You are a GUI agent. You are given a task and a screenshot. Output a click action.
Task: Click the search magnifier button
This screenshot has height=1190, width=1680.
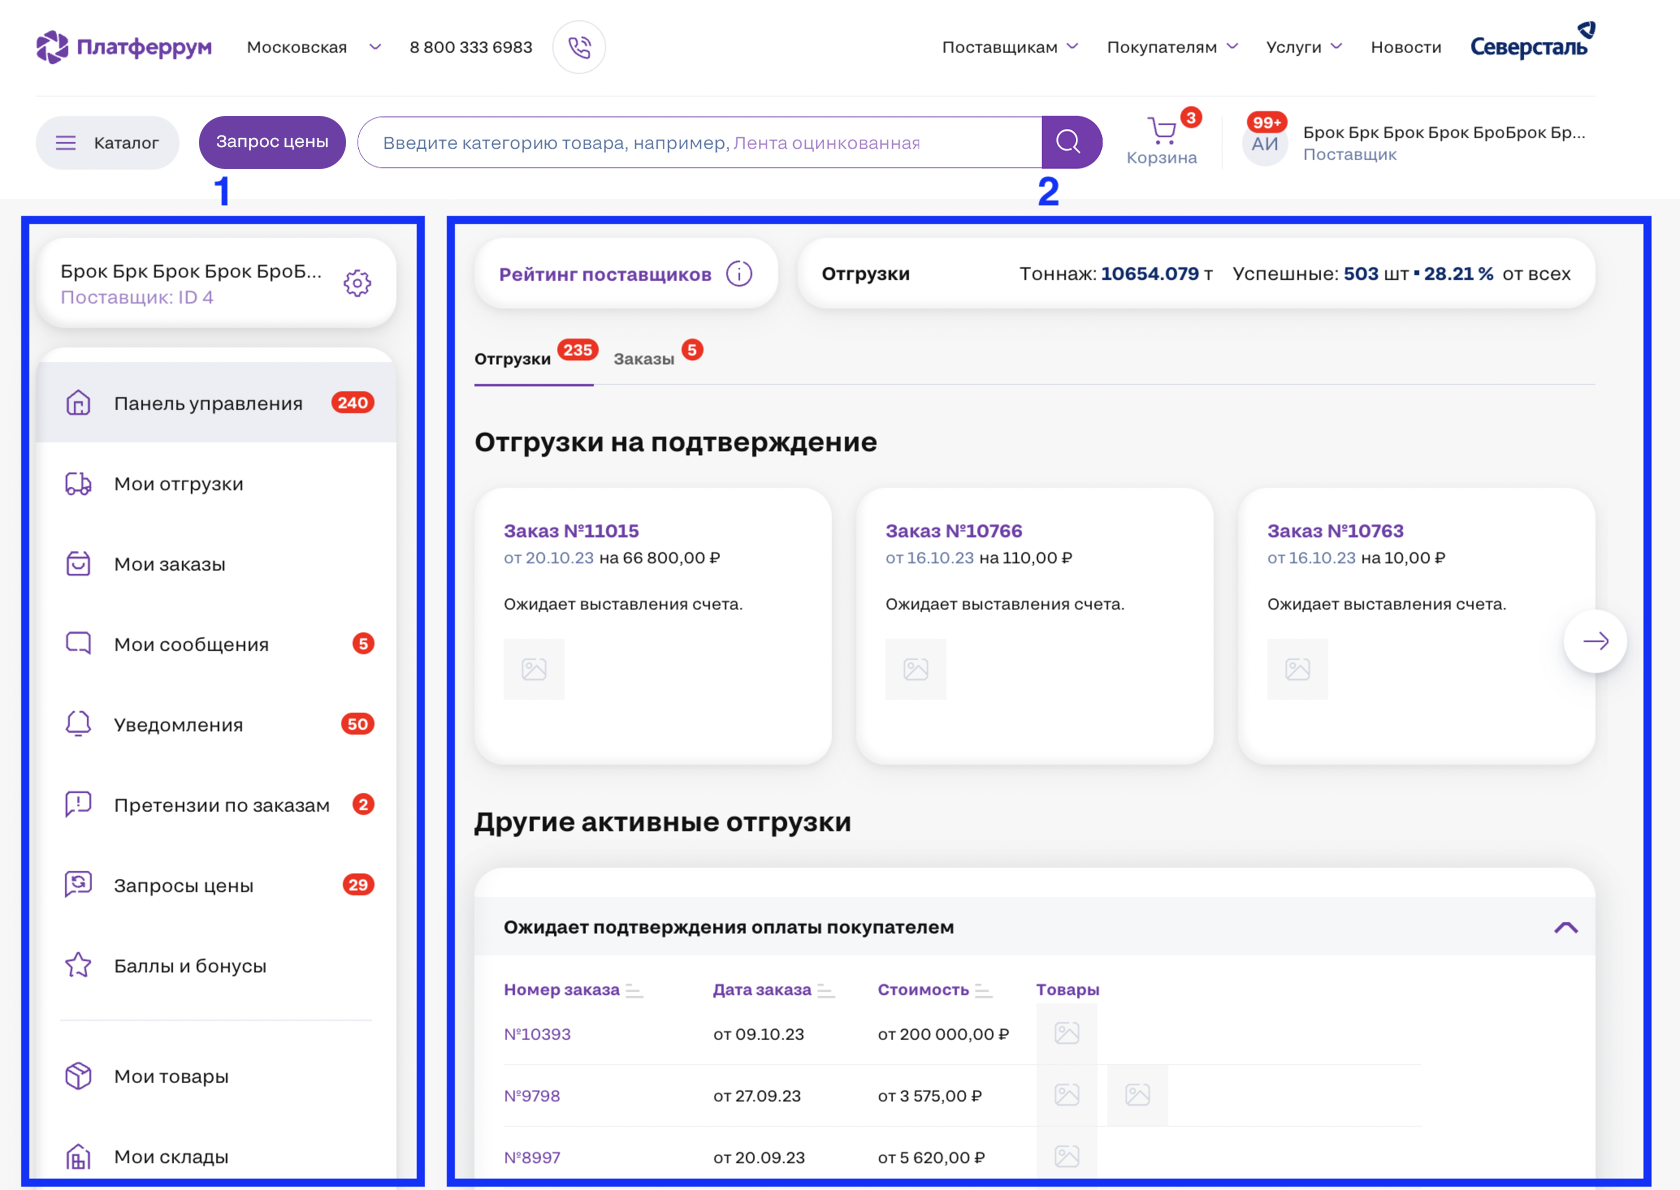tap(1069, 142)
